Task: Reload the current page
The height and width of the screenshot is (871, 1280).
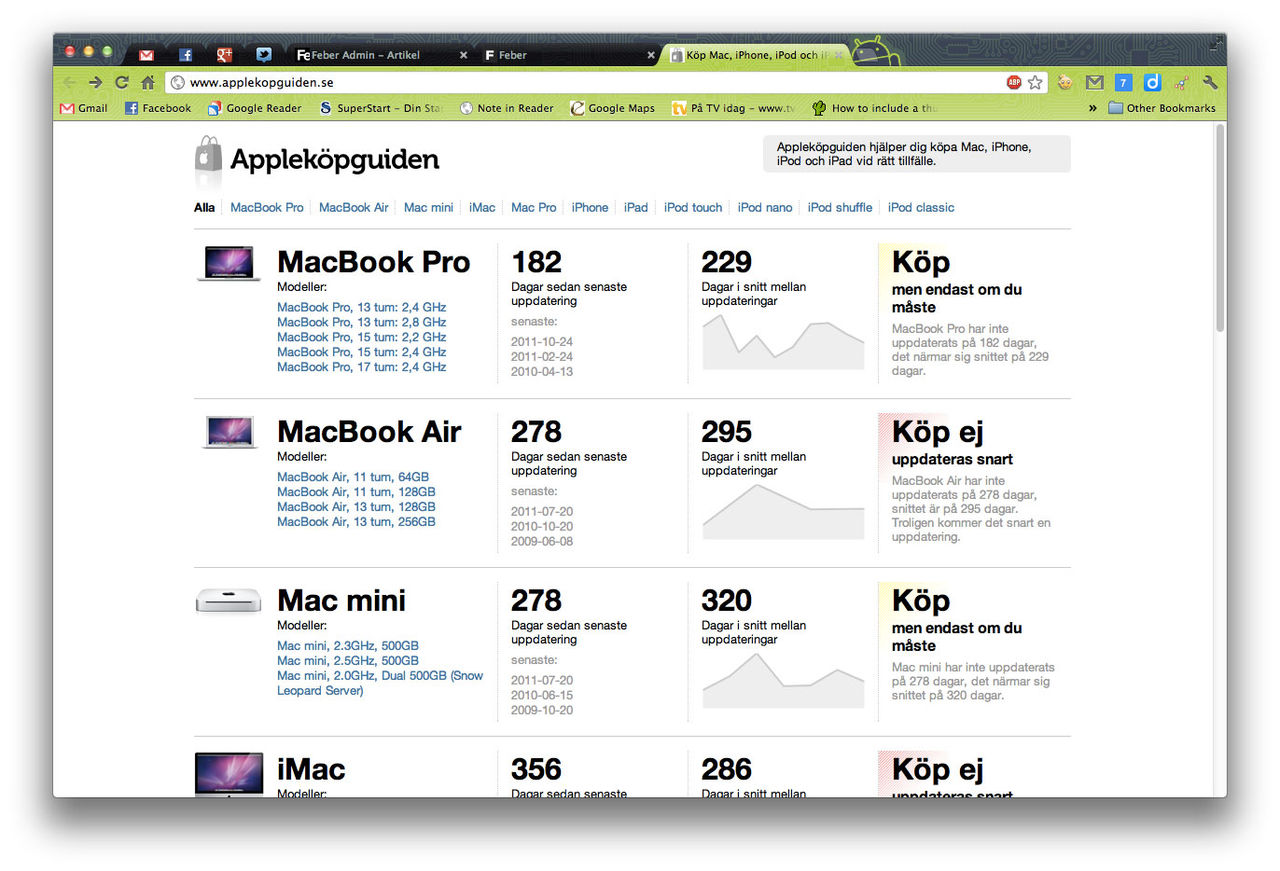Action: pyautogui.click(x=122, y=82)
